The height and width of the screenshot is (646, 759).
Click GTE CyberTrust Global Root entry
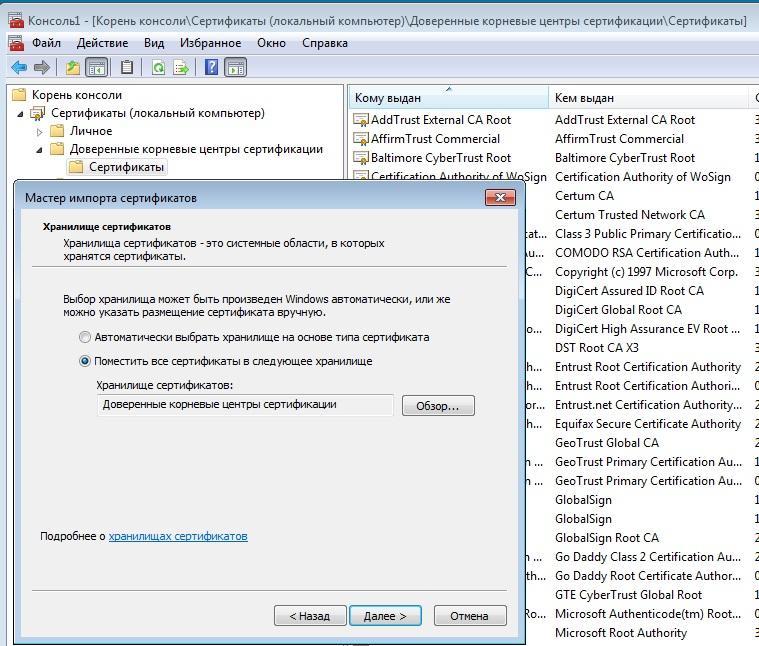[x=628, y=595]
